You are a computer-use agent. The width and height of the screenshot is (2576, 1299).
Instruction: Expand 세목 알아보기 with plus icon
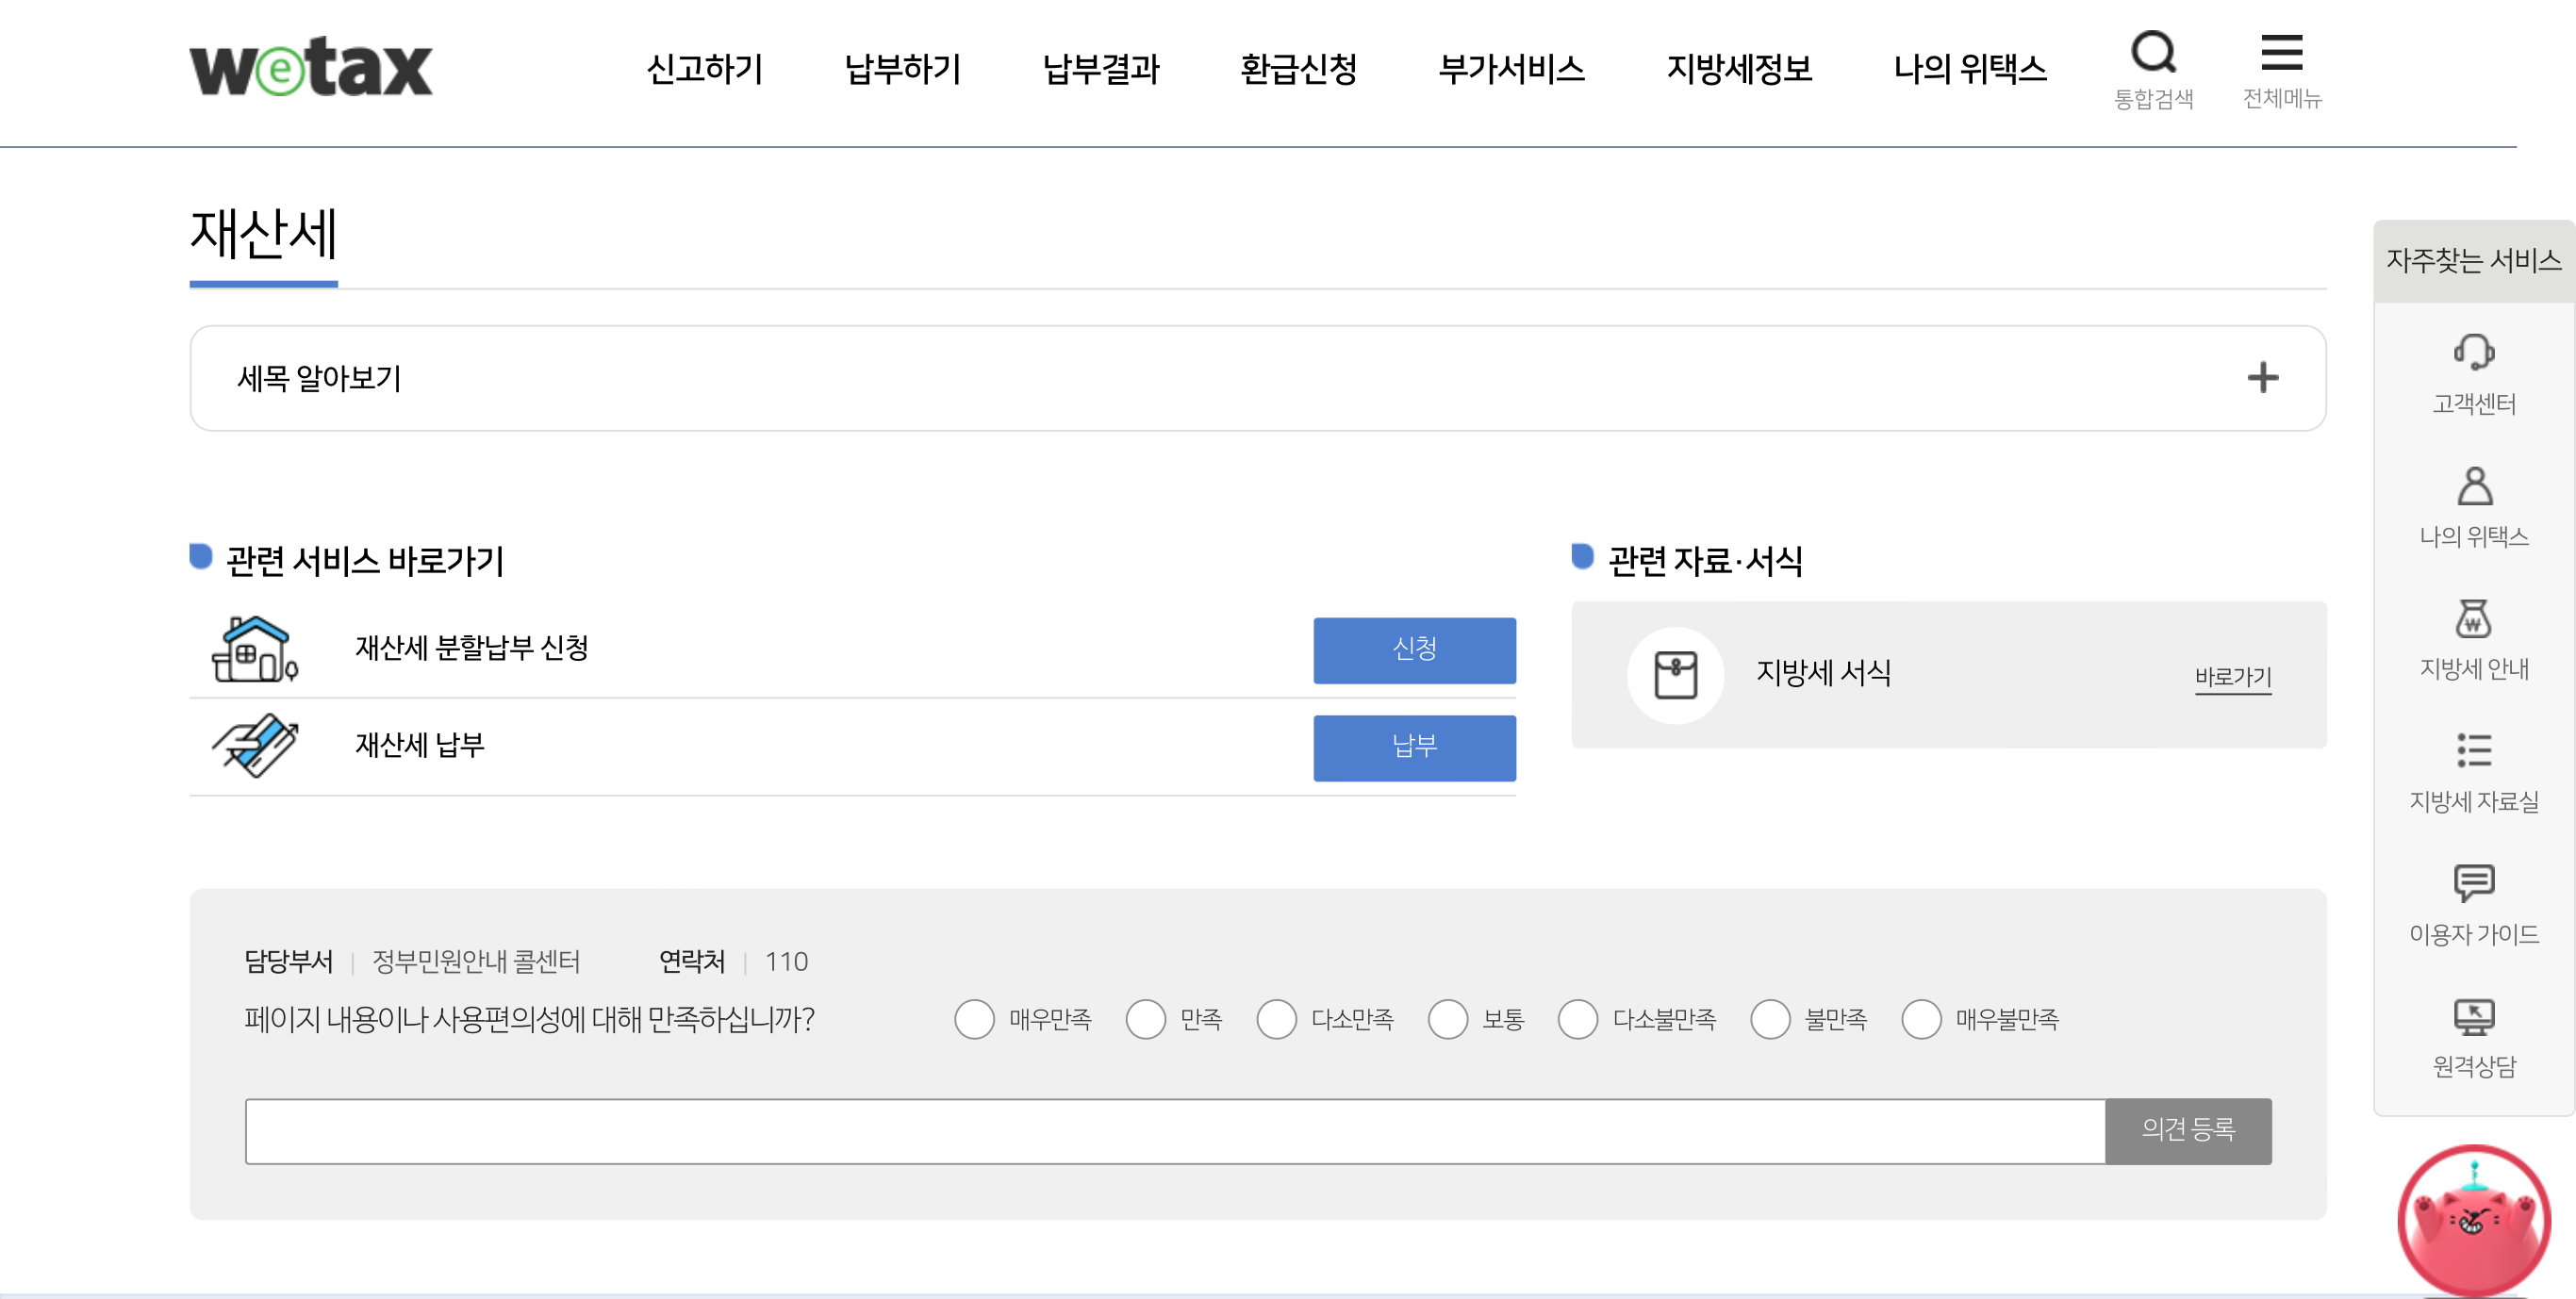coord(2262,378)
